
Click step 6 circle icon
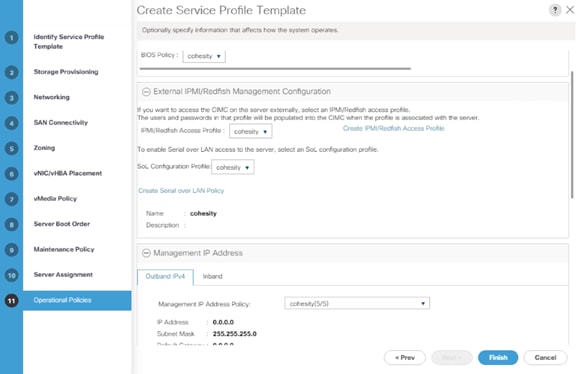coord(11,174)
